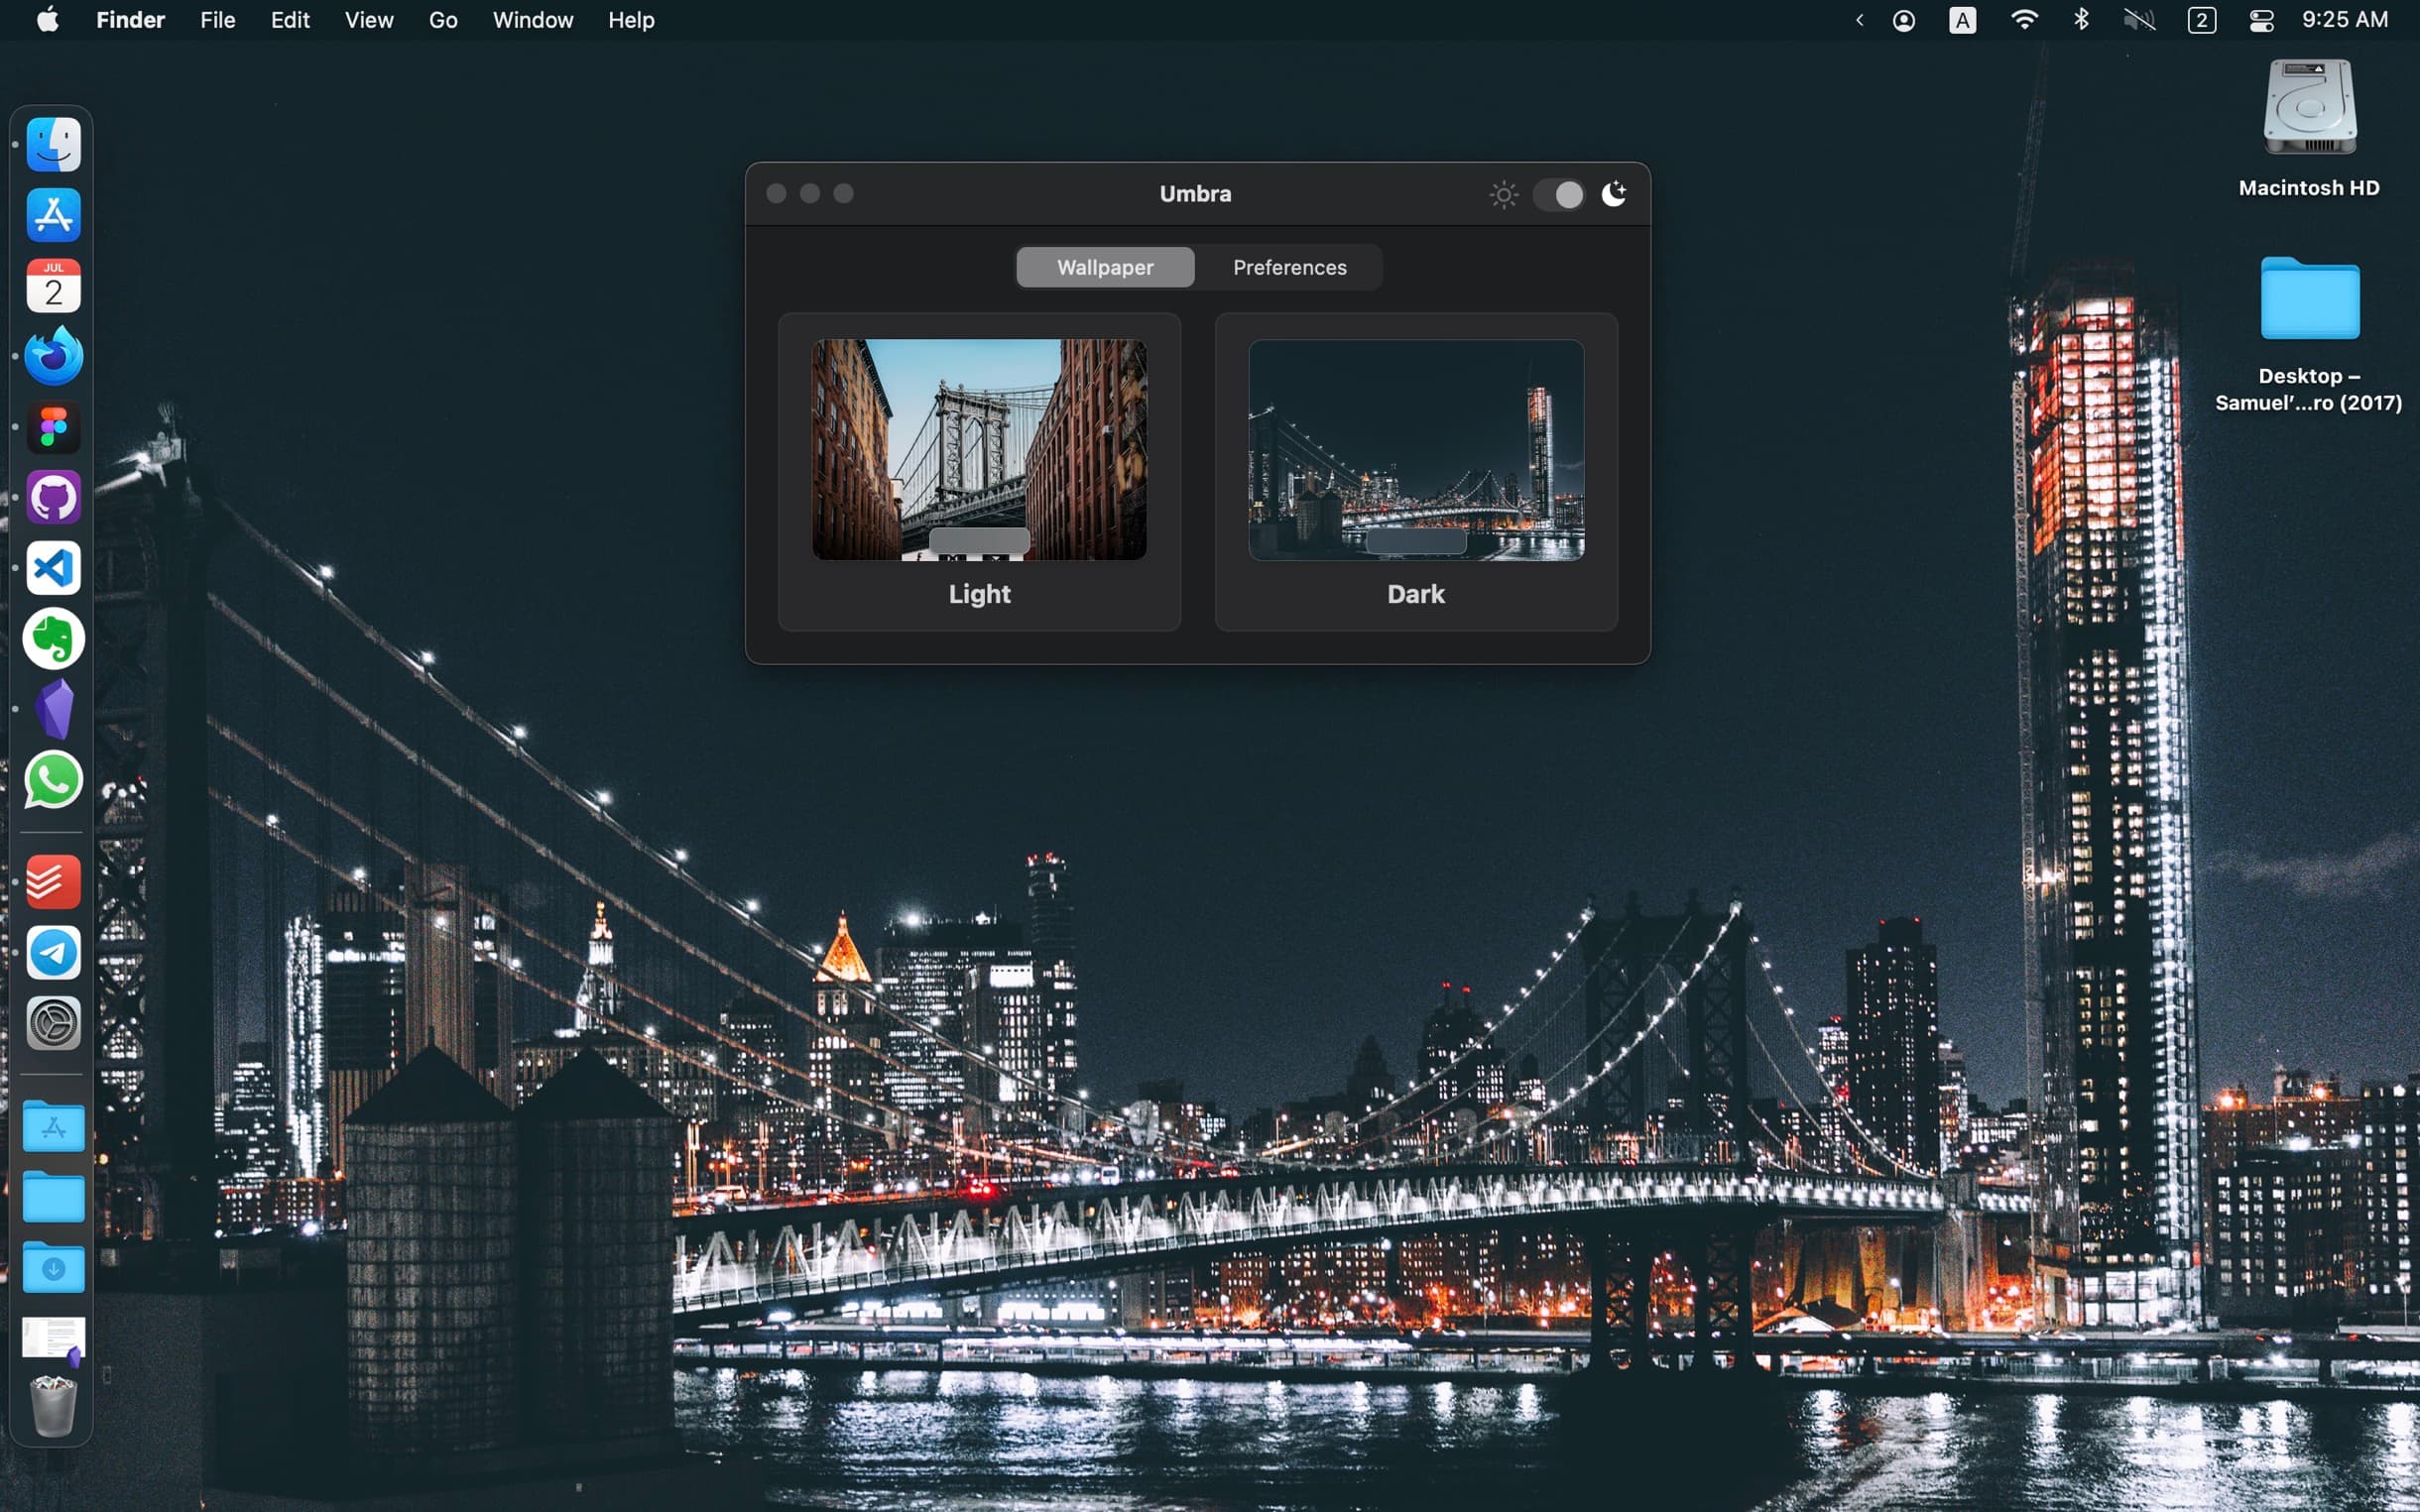Select the Wallpaper tab
Viewport: 2420px width, 1512px height.
point(1104,267)
